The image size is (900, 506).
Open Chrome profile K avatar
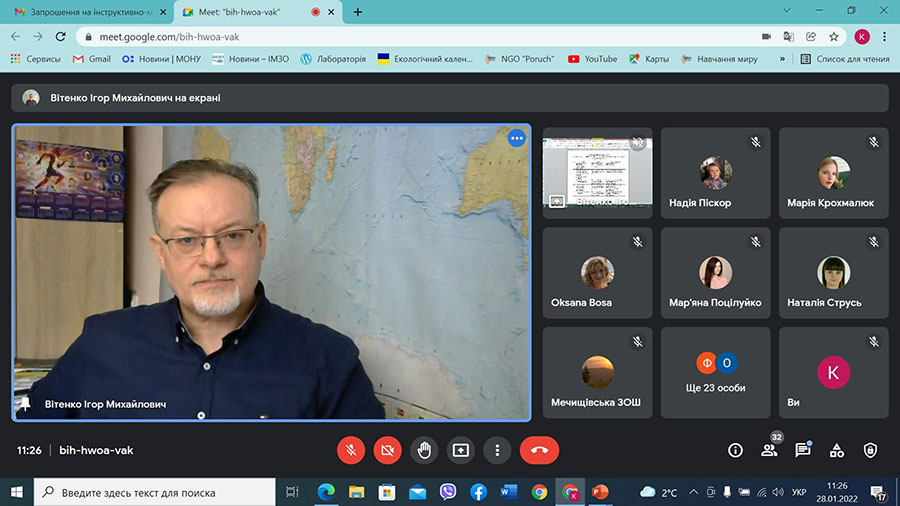point(862,37)
